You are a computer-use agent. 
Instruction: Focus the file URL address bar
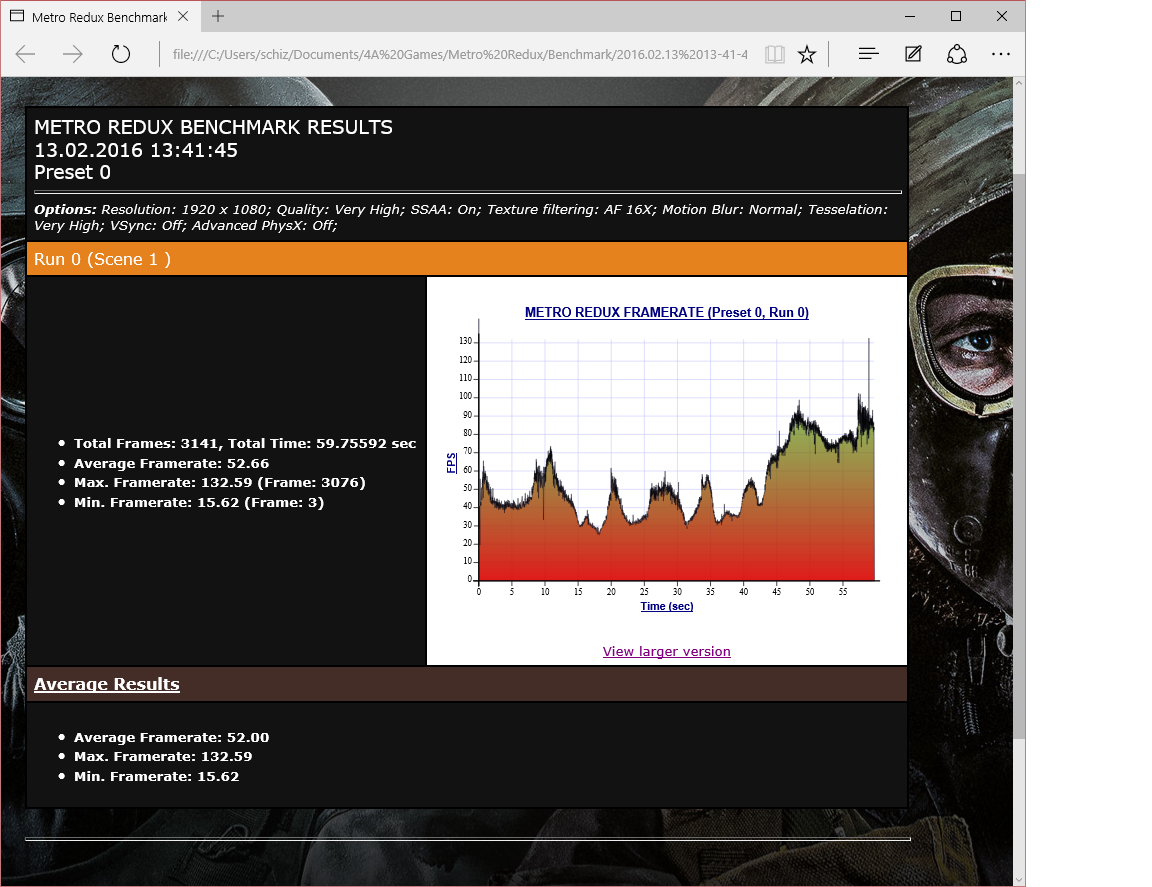(460, 54)
